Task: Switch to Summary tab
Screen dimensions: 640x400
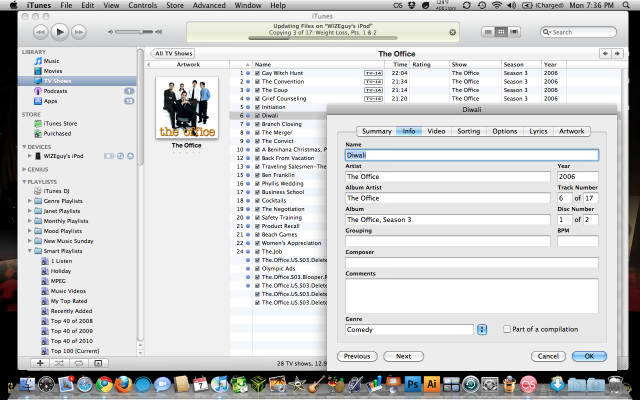Action: pyautogui.click(x=376, y=131)
